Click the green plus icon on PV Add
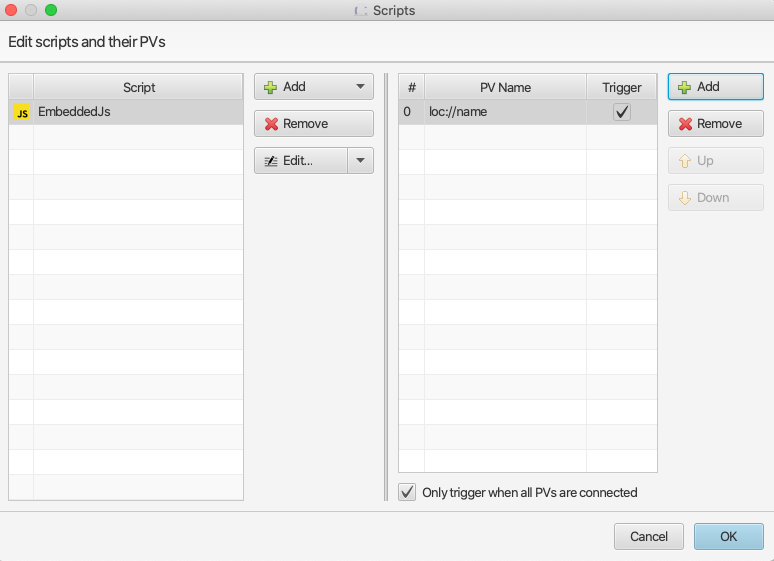The height and width of the screenshot is (561, 774). point(684,87)
